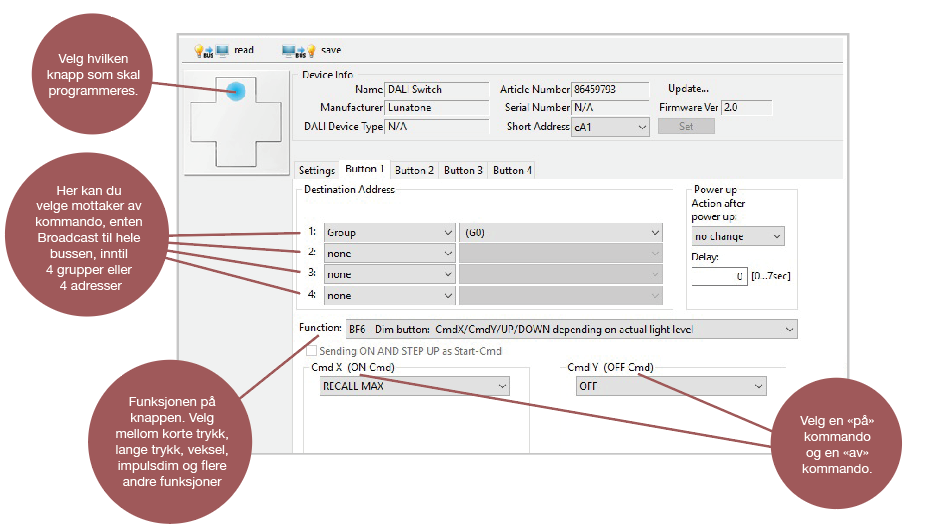Expand the Function BF6 dropdown
The image size is (927, 527).
(570, 329)
